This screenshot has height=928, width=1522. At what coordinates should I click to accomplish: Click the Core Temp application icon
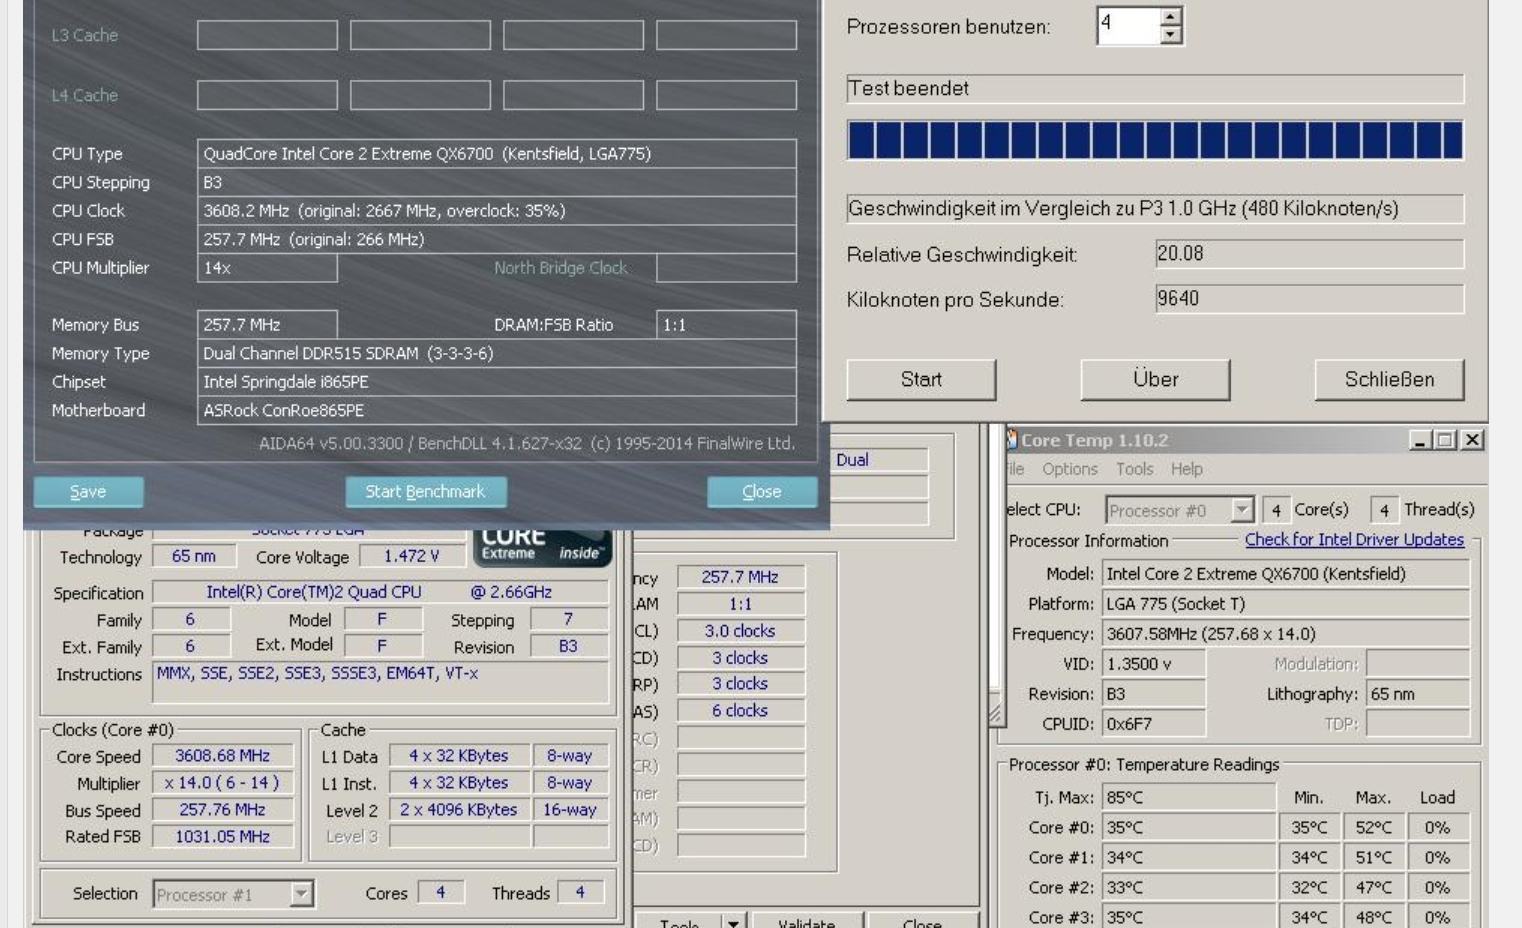1011,440
